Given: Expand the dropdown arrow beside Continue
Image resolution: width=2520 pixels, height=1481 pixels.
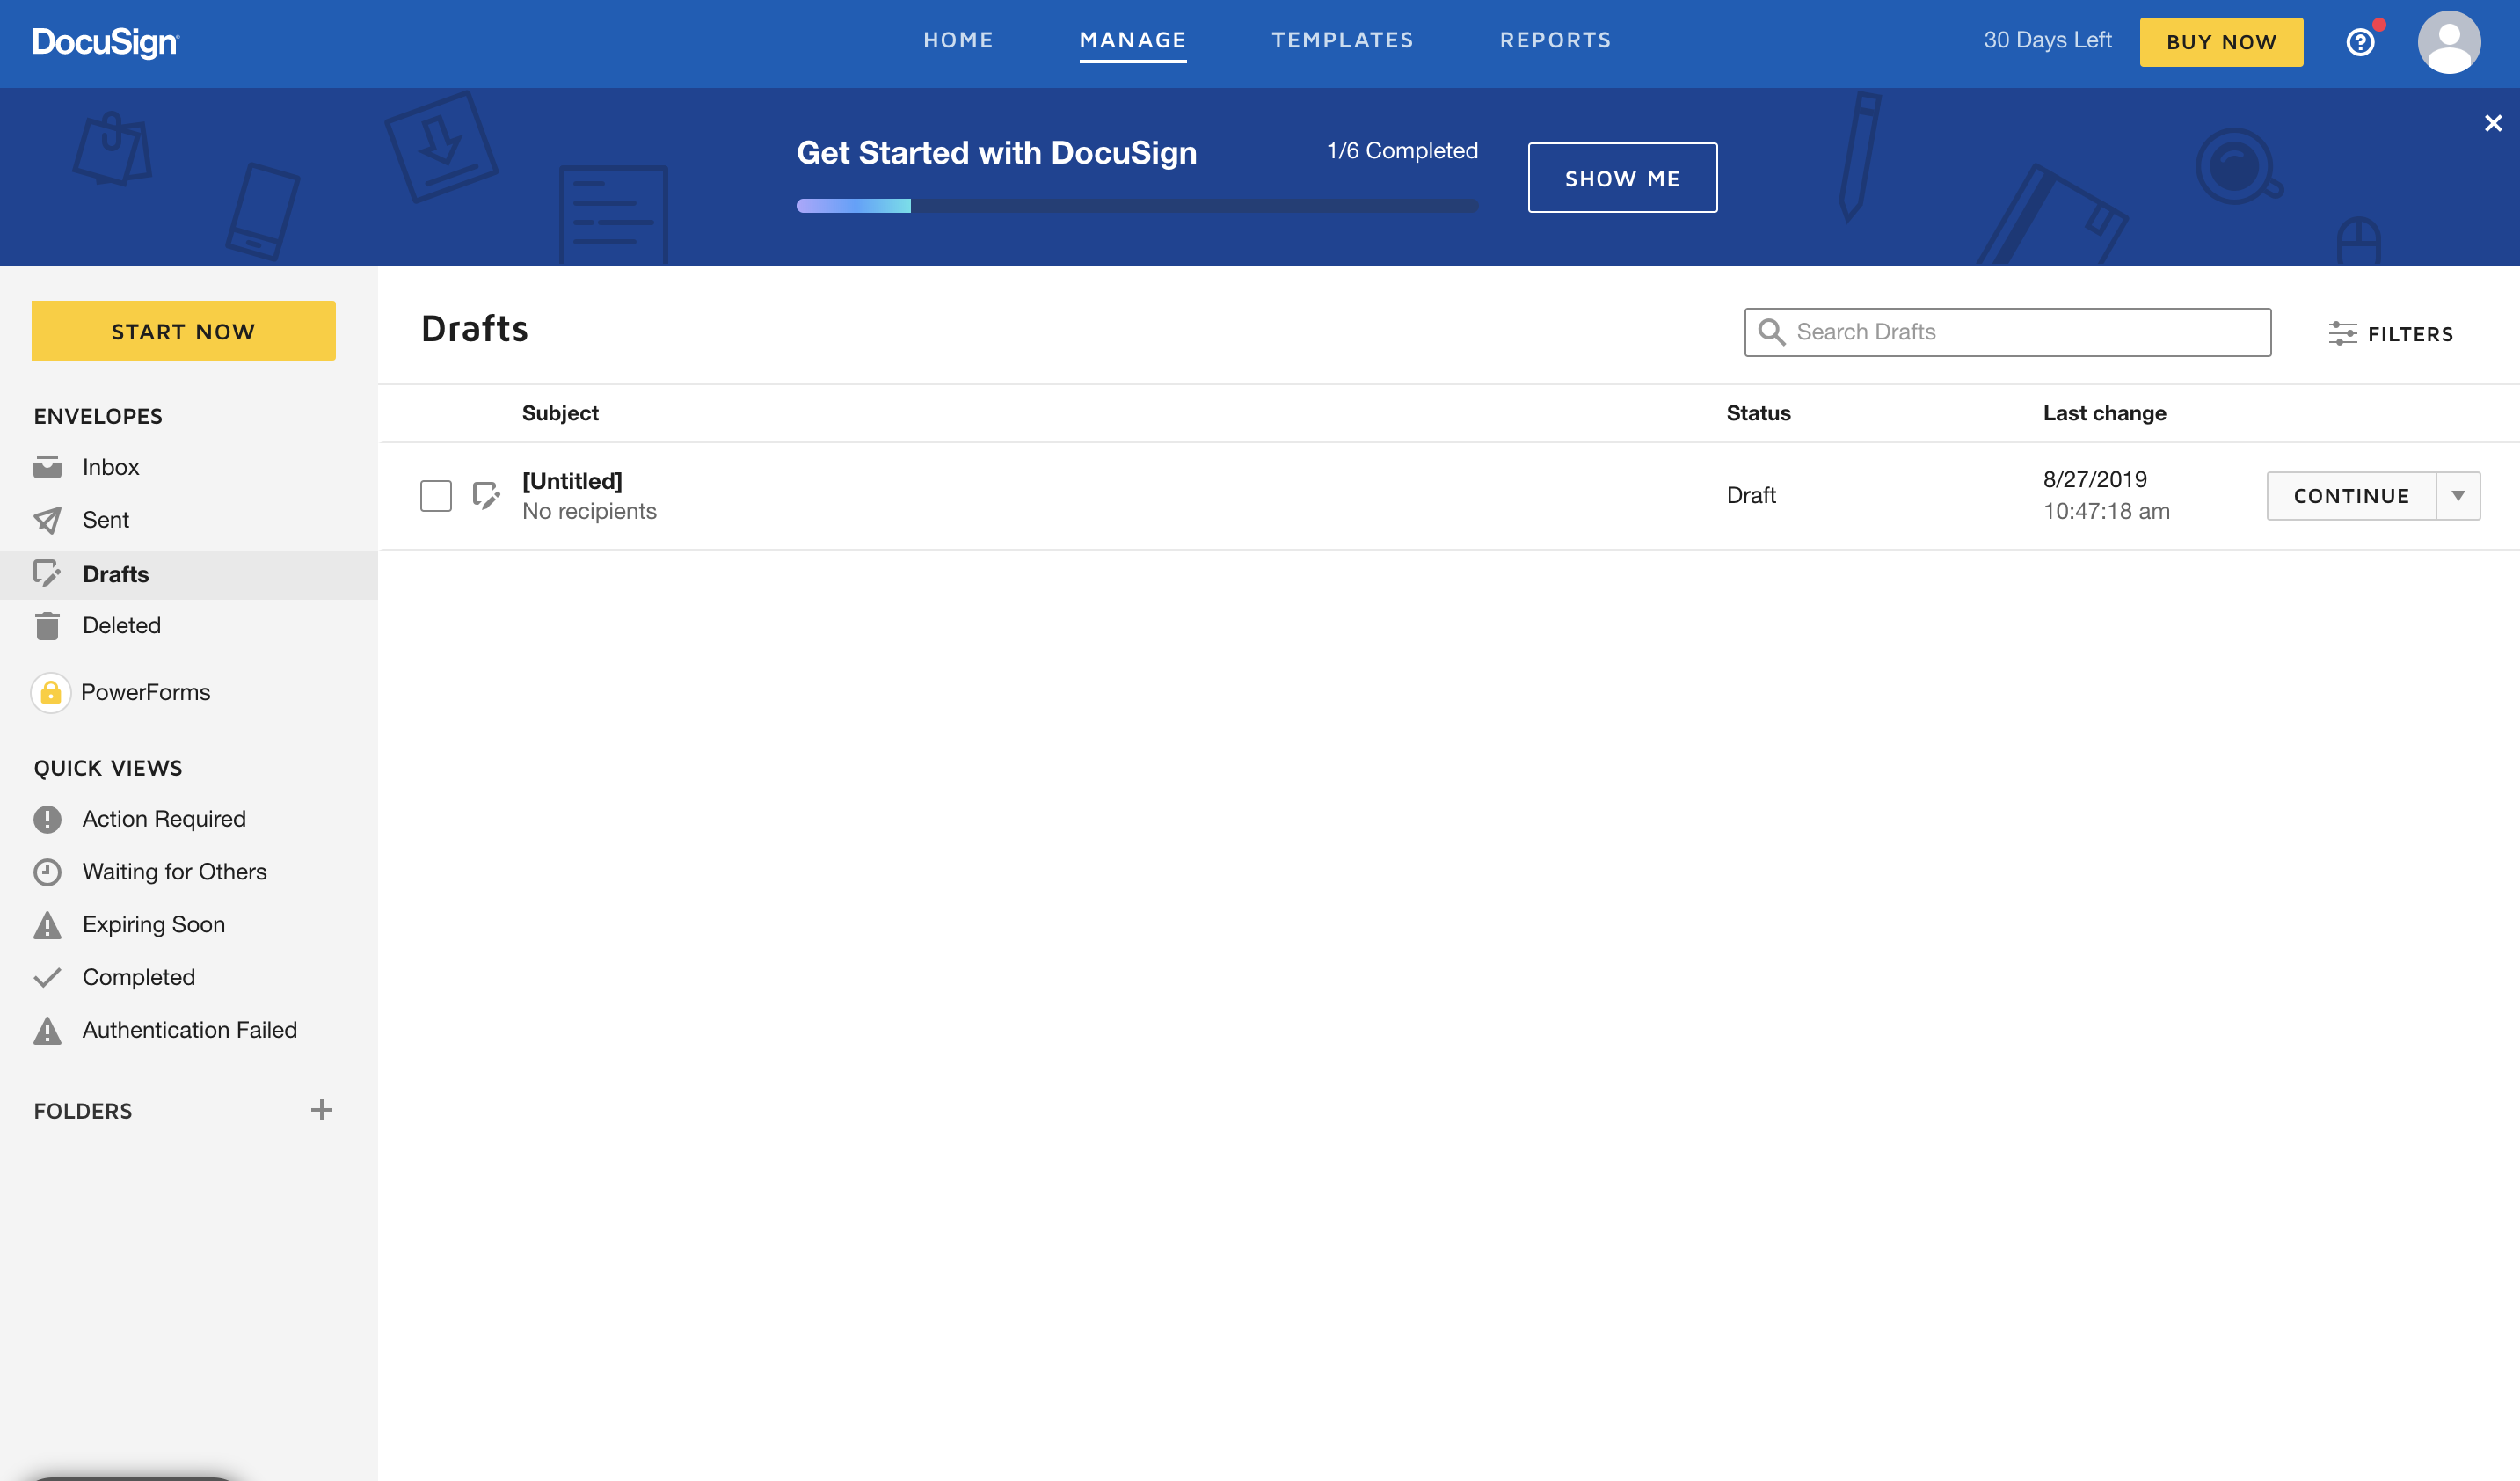Looking at the screenshot, I should 2458,496.
